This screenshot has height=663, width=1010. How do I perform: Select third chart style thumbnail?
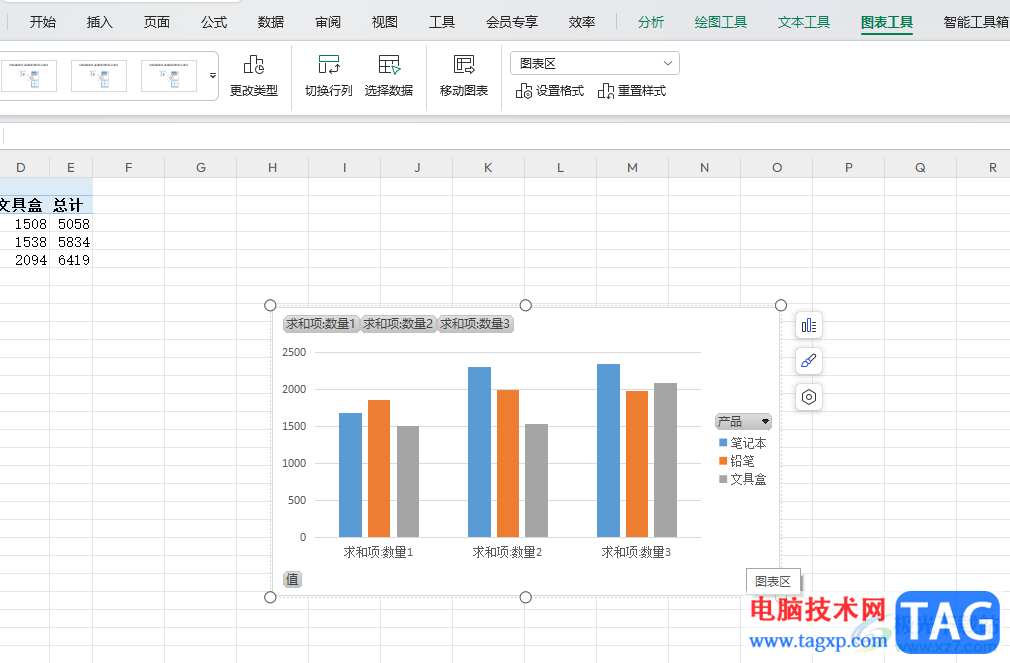[169, 76]
